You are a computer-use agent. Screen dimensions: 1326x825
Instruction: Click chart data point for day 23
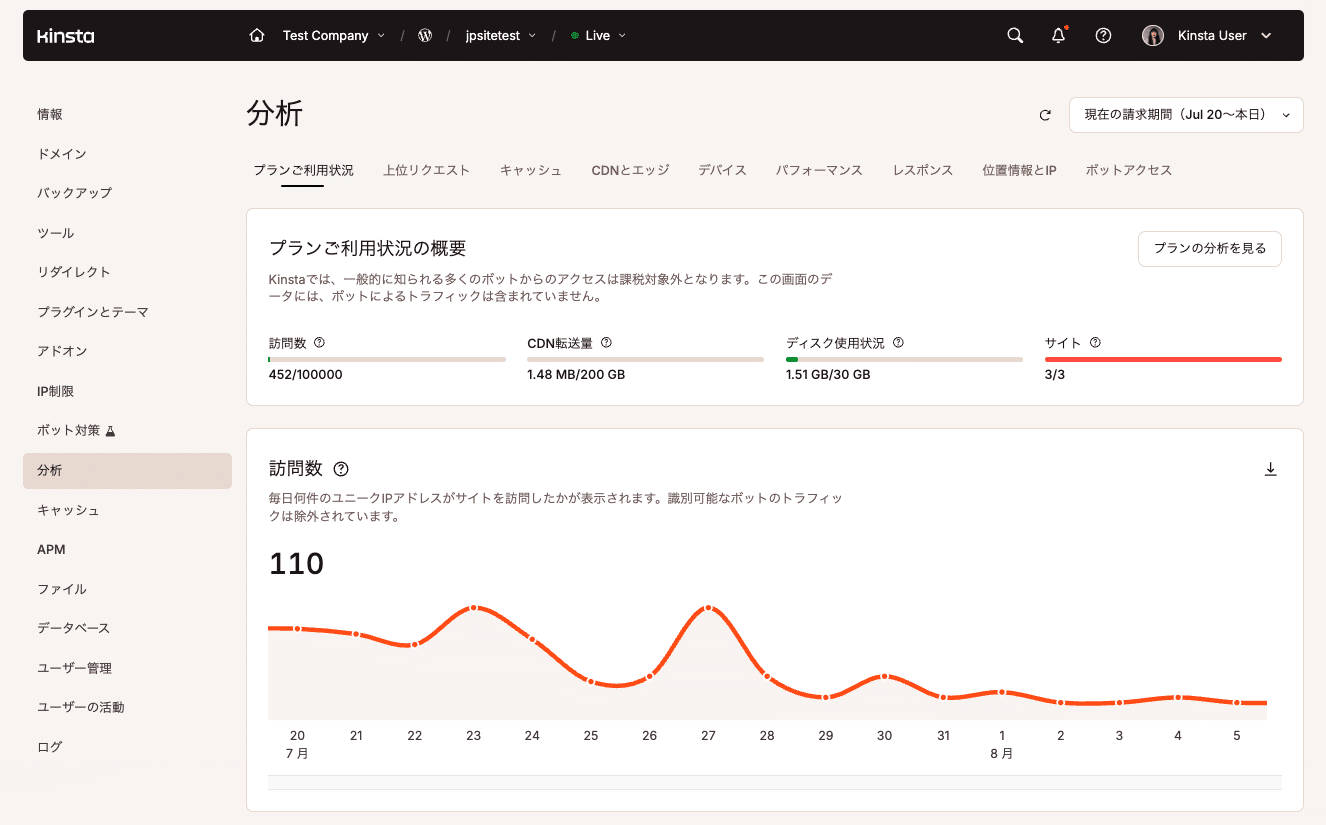tap(473, 608)
